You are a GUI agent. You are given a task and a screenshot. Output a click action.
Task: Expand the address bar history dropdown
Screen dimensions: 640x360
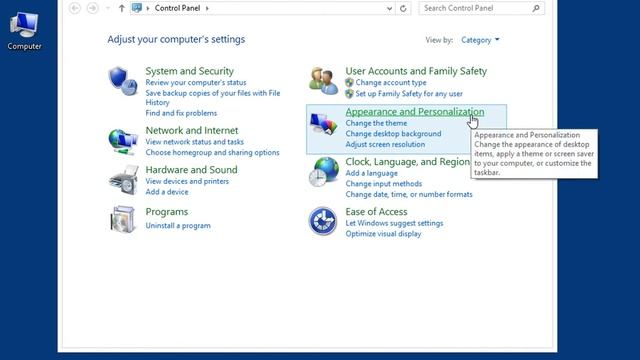(389, 8)
